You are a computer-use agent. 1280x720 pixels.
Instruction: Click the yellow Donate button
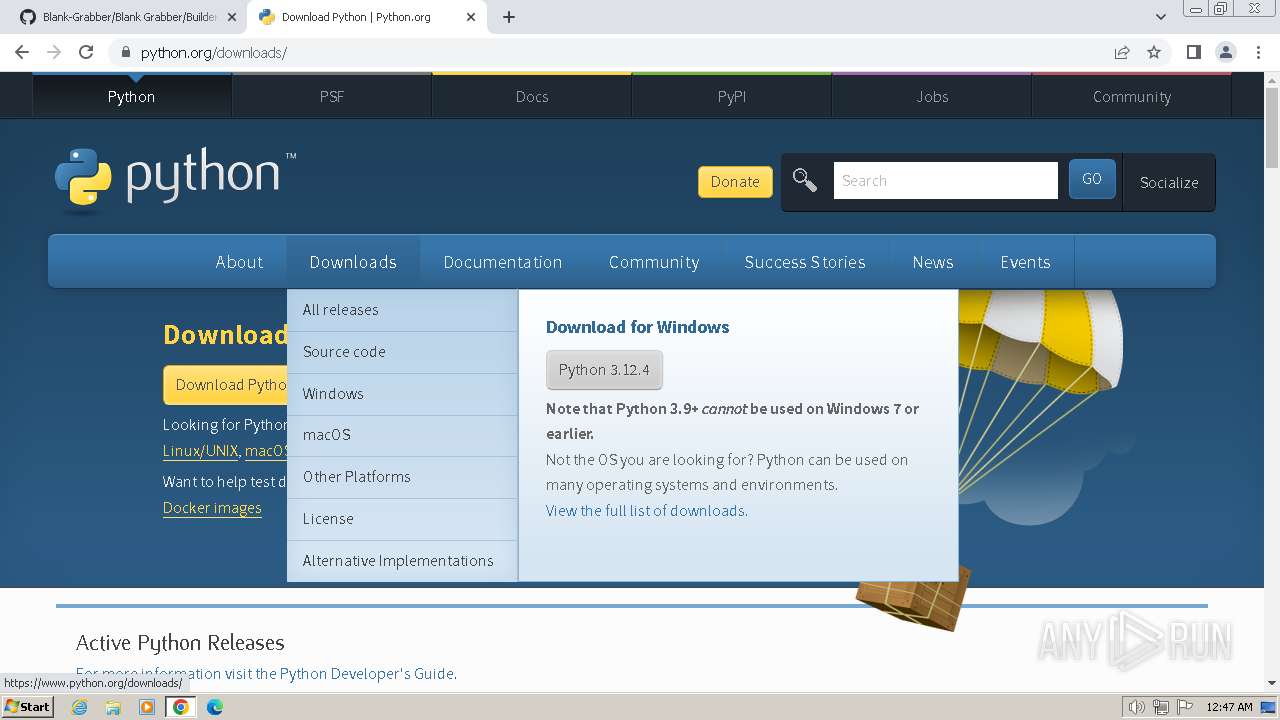point(735,181)
